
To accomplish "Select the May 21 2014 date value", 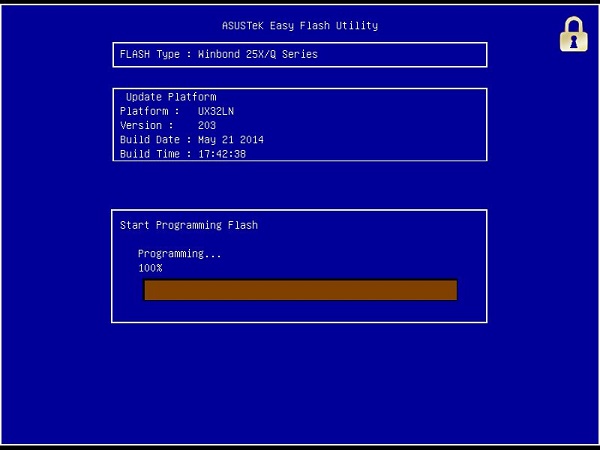I will pyautogui.click(x=231, y=139).
